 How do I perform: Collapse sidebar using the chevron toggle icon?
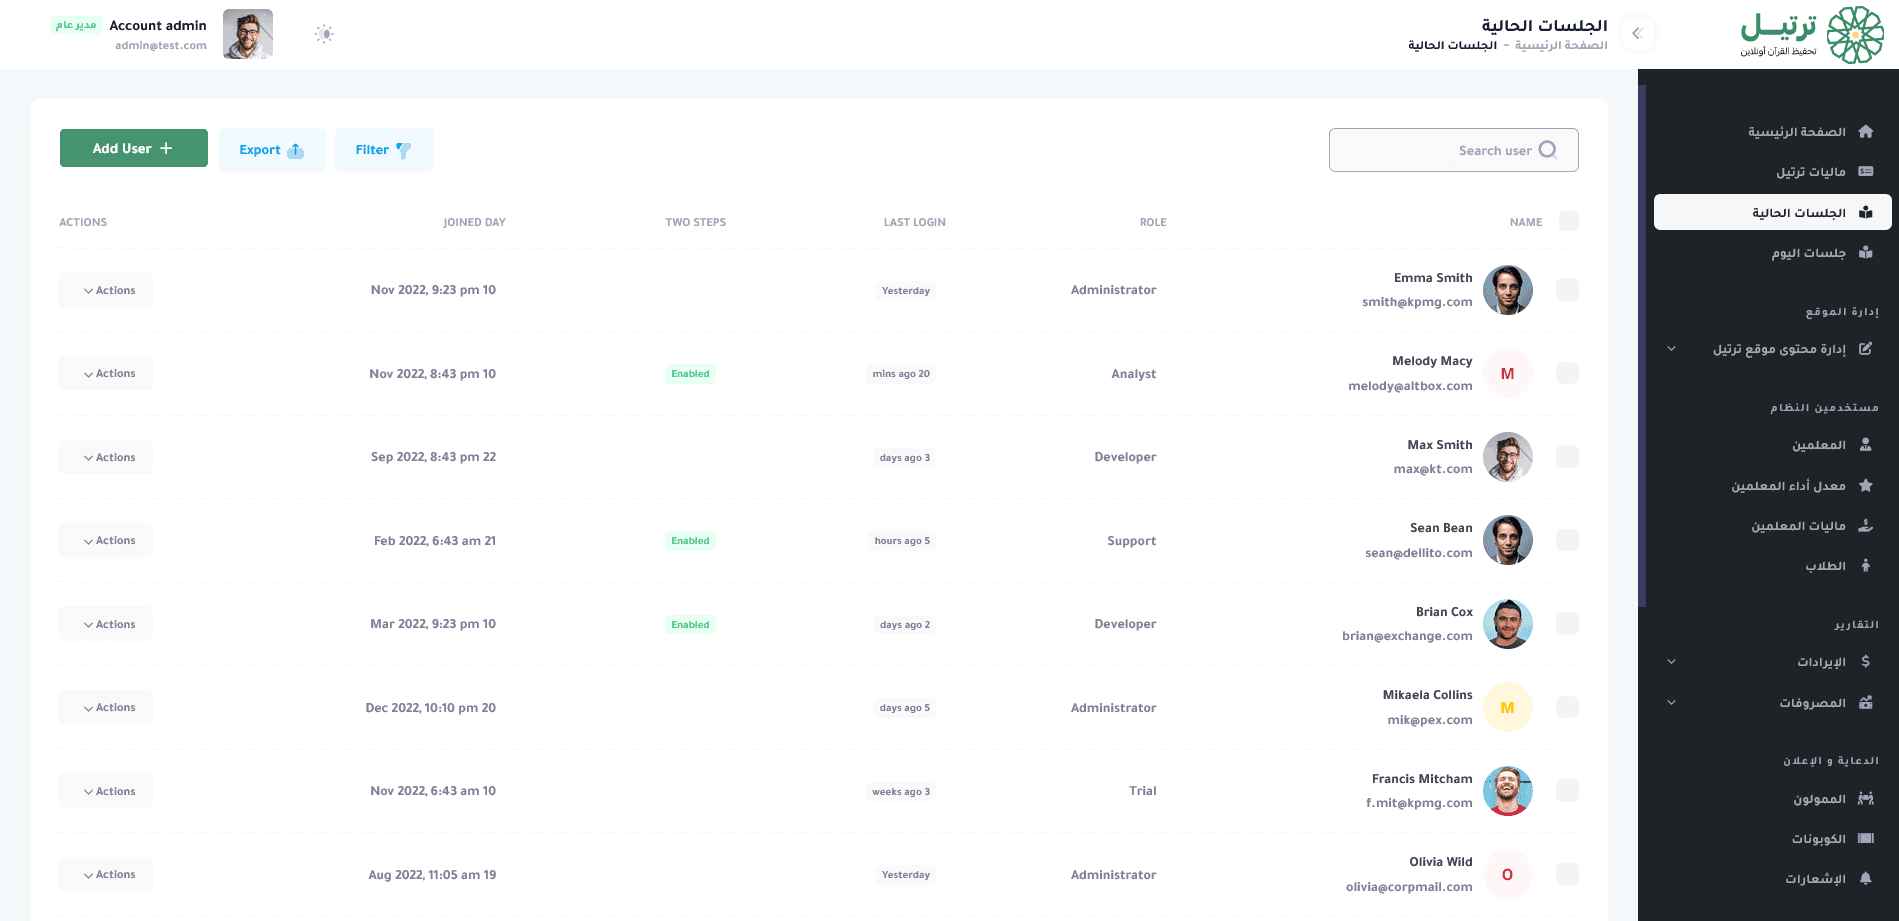coord(1637,34)
